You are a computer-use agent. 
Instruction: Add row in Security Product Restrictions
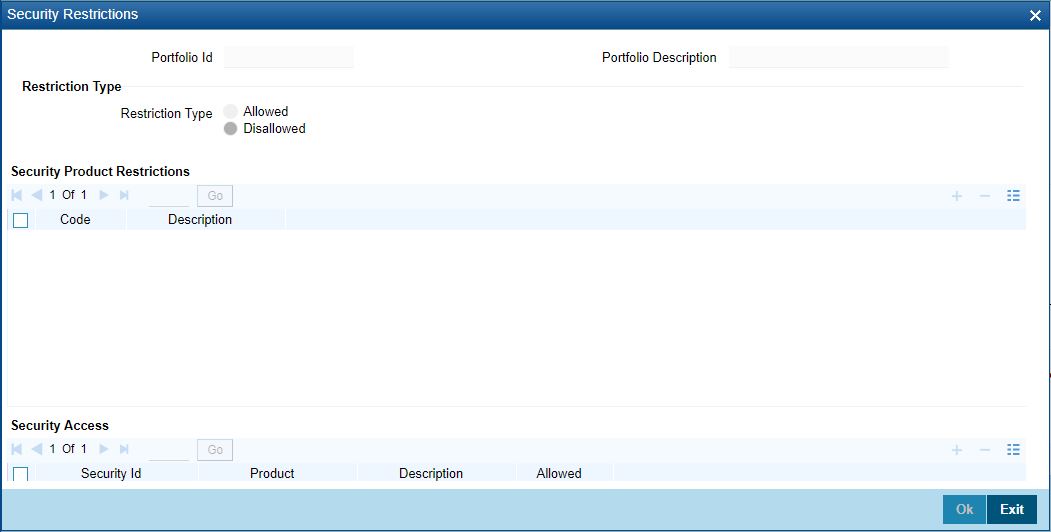tap(957, 196)
